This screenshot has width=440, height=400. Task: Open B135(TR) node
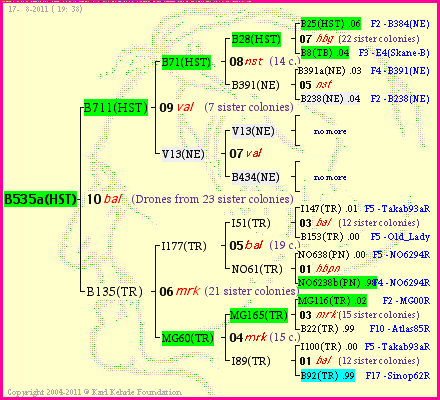[x=114, y=292]
